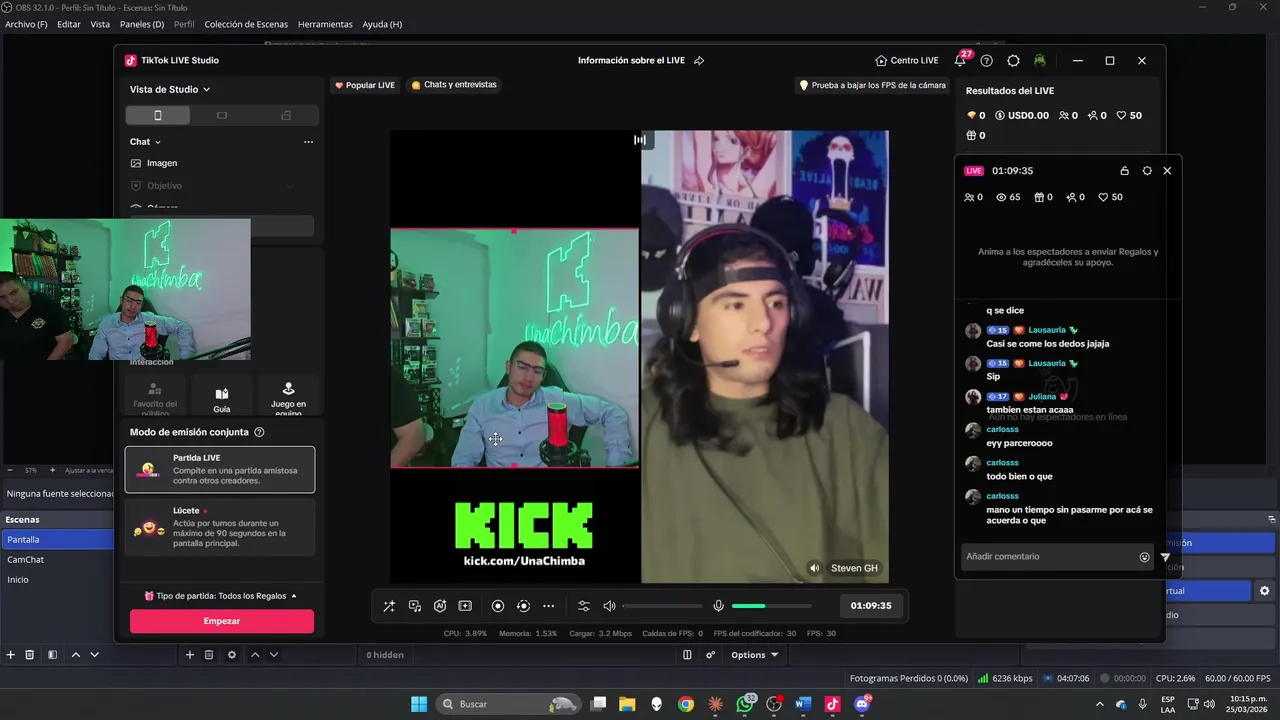This screenshot has width=1280, height=720.
Task: Open the emoji picker in comment box
Action: [1145, 557]
